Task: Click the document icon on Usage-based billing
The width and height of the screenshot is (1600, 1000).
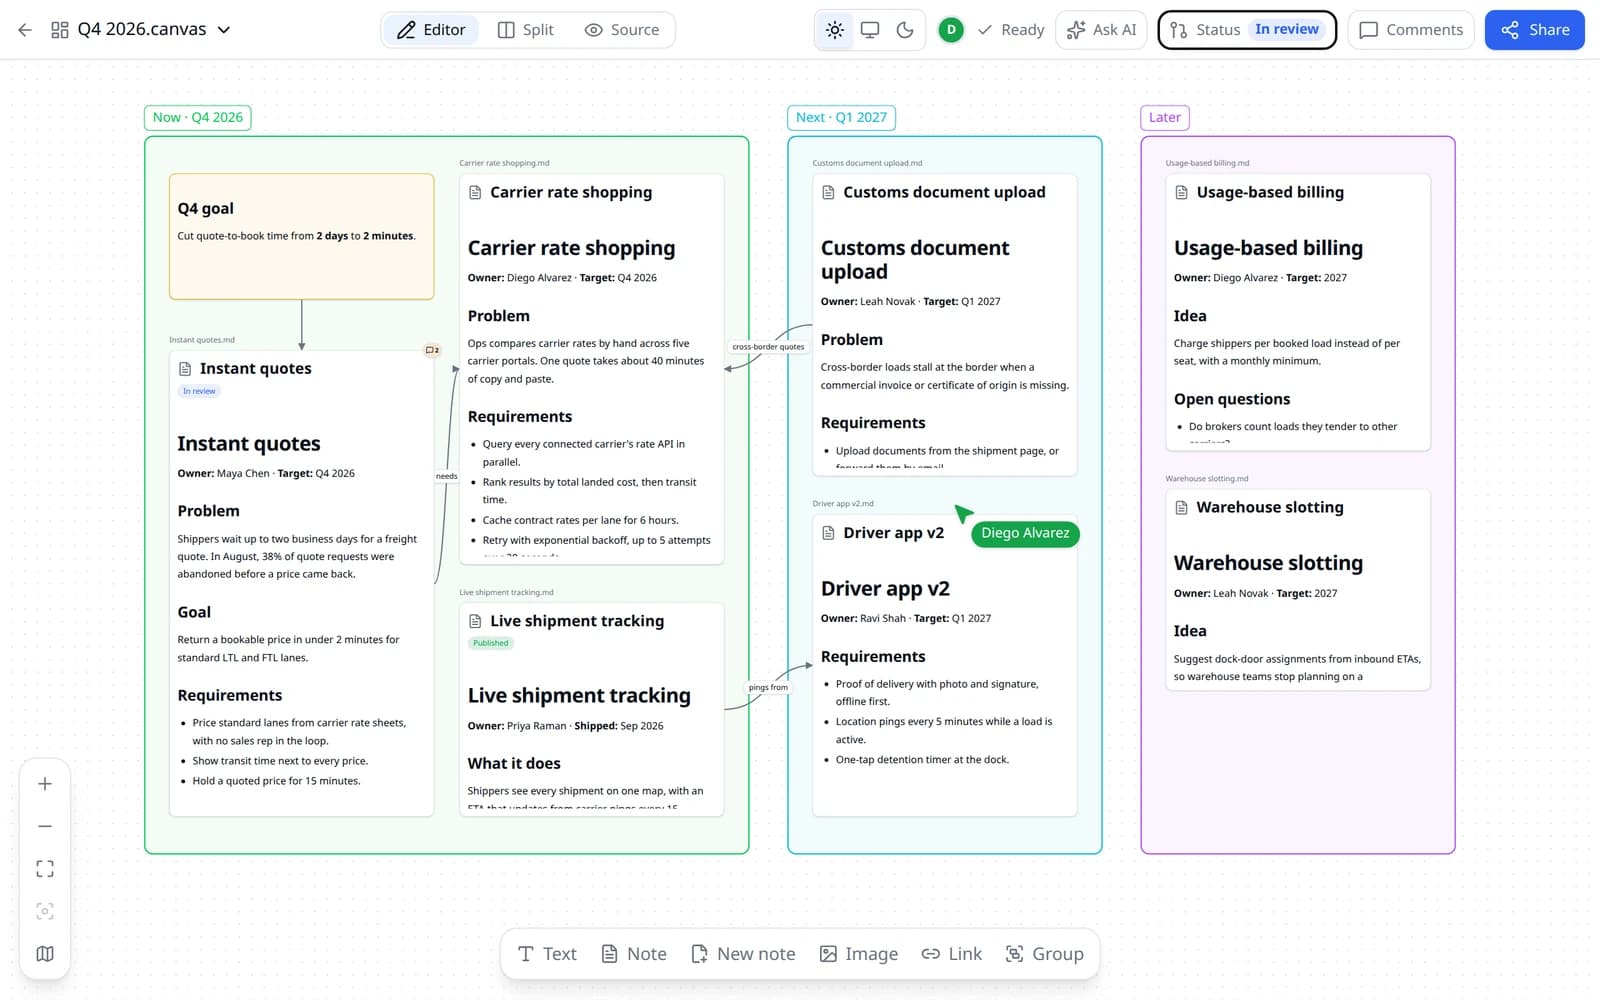Action: click(1181, 192)
